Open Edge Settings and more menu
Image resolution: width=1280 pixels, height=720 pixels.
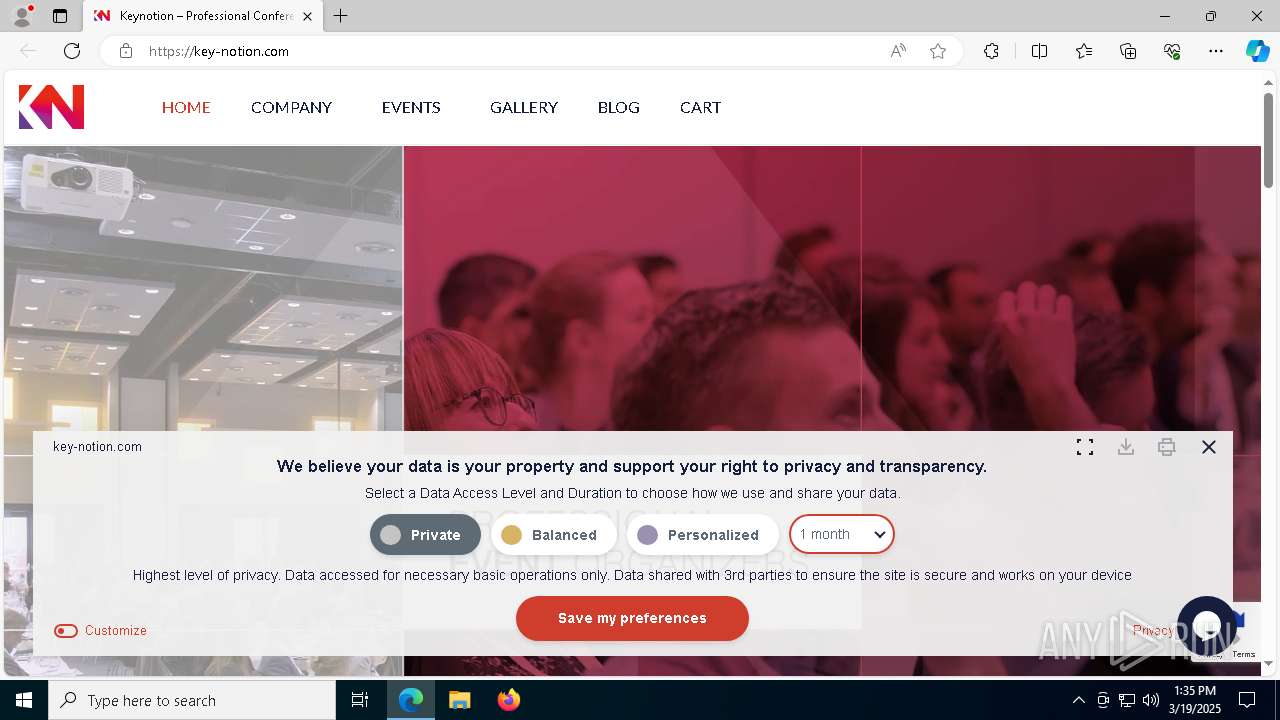click(x=1216, y=51)
